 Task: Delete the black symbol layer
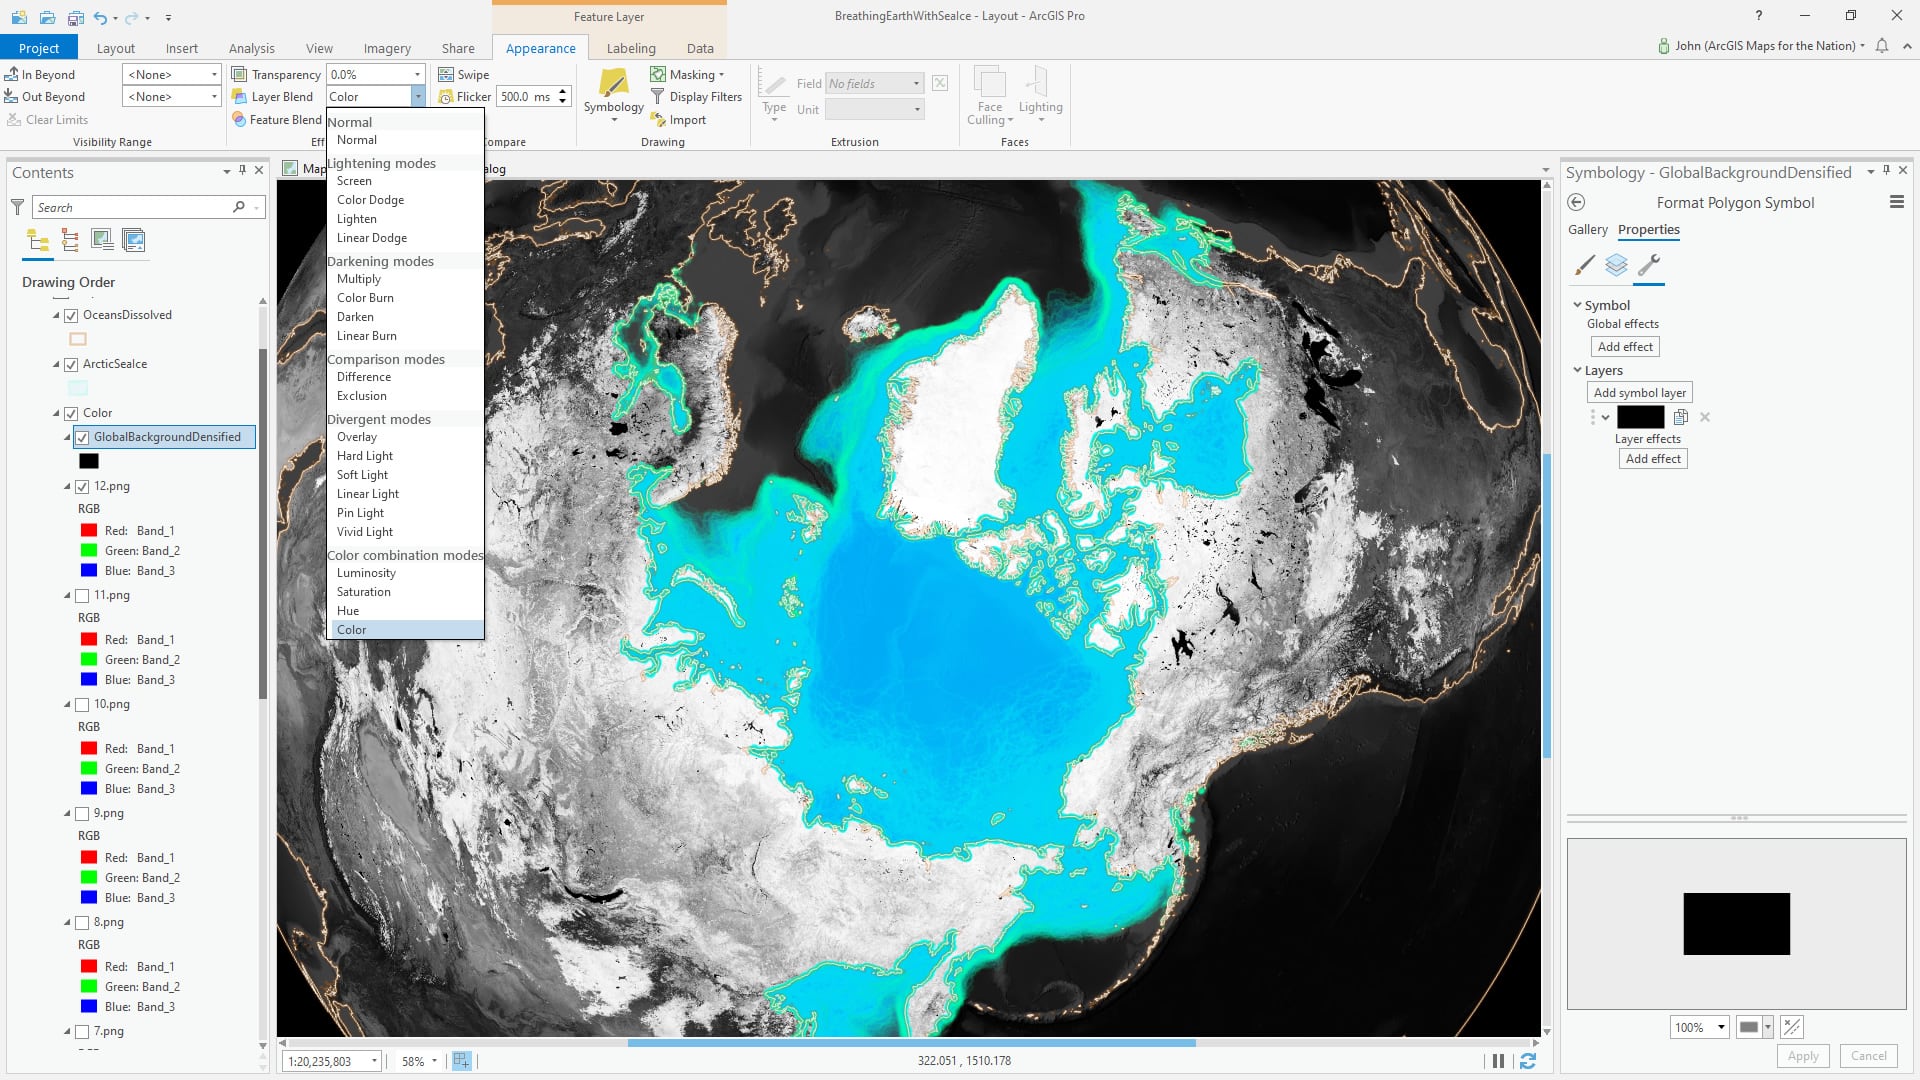(x=1705, y=418)
